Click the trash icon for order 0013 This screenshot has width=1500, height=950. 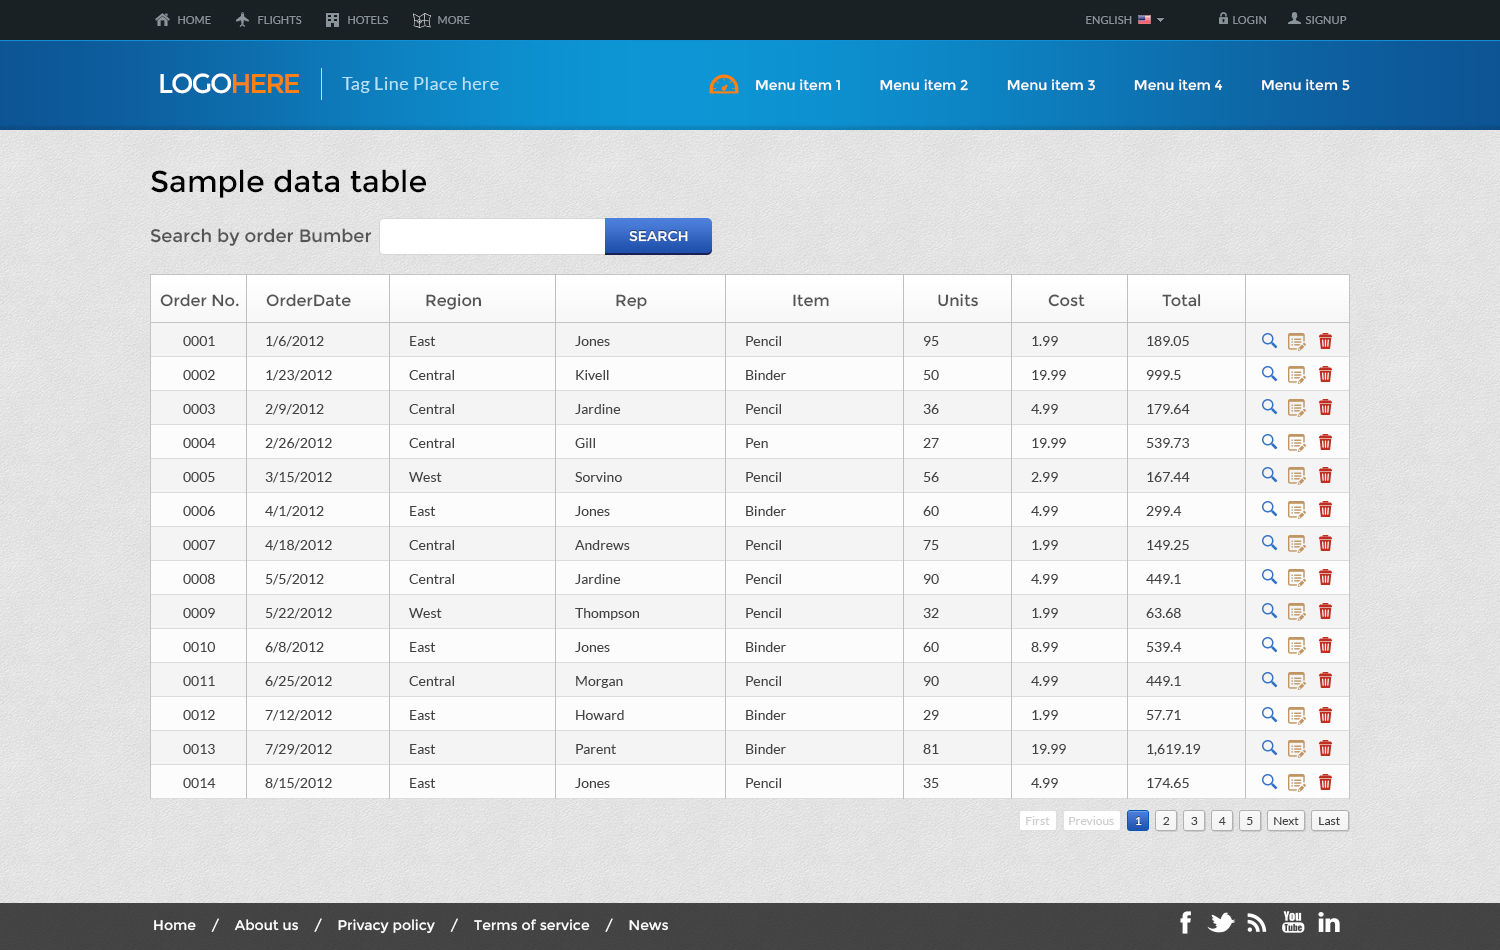coord(1325,748)
